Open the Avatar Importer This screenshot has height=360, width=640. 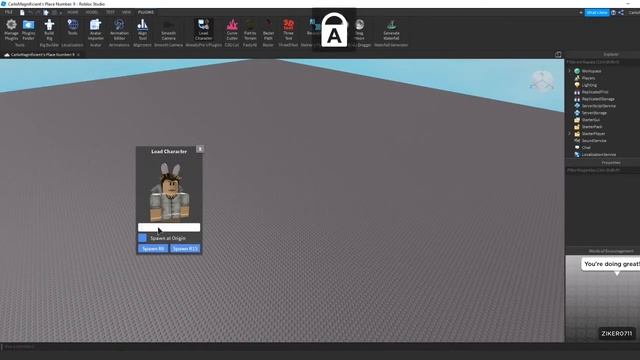pyautogui.click(x=96, y=30)
